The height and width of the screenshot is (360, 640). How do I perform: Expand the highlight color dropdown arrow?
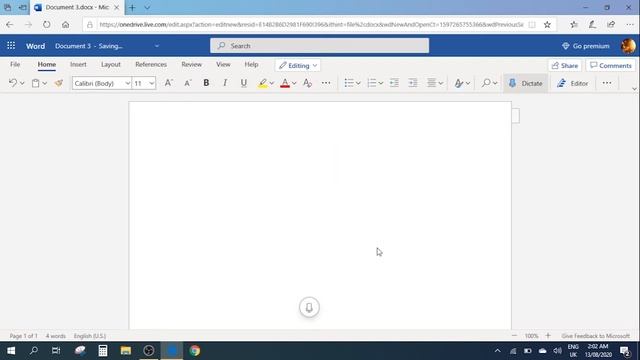coord(271,83)
